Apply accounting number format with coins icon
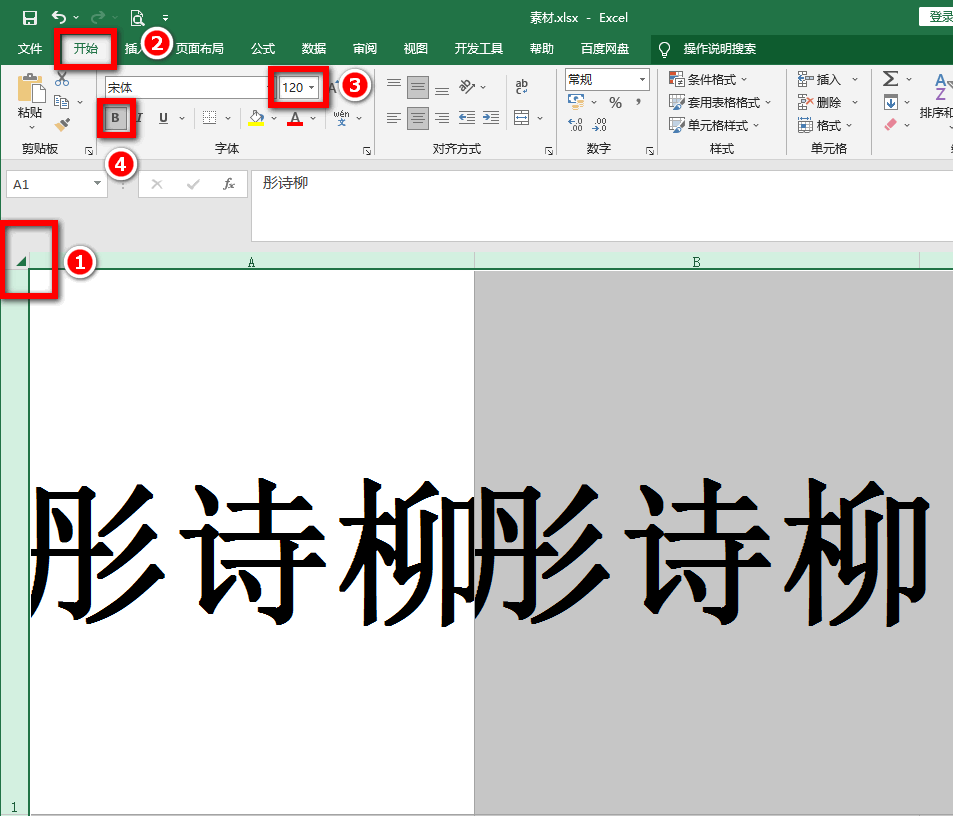 (x=576, y=101)
